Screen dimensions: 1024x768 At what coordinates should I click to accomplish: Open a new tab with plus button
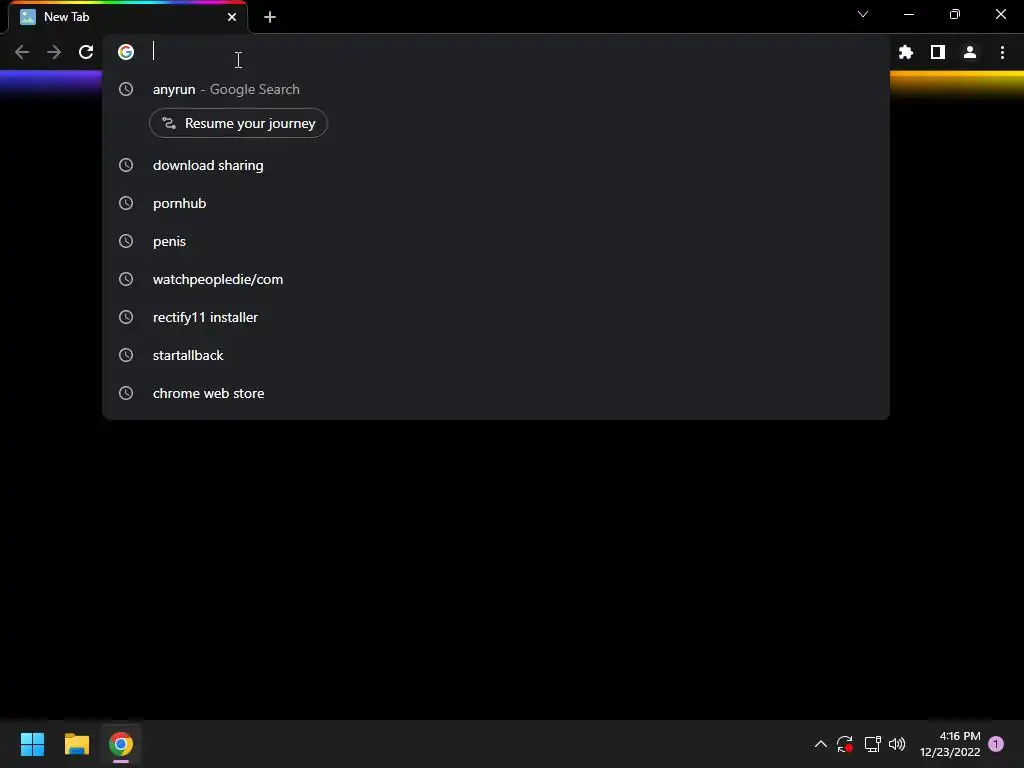coord(270,17)
